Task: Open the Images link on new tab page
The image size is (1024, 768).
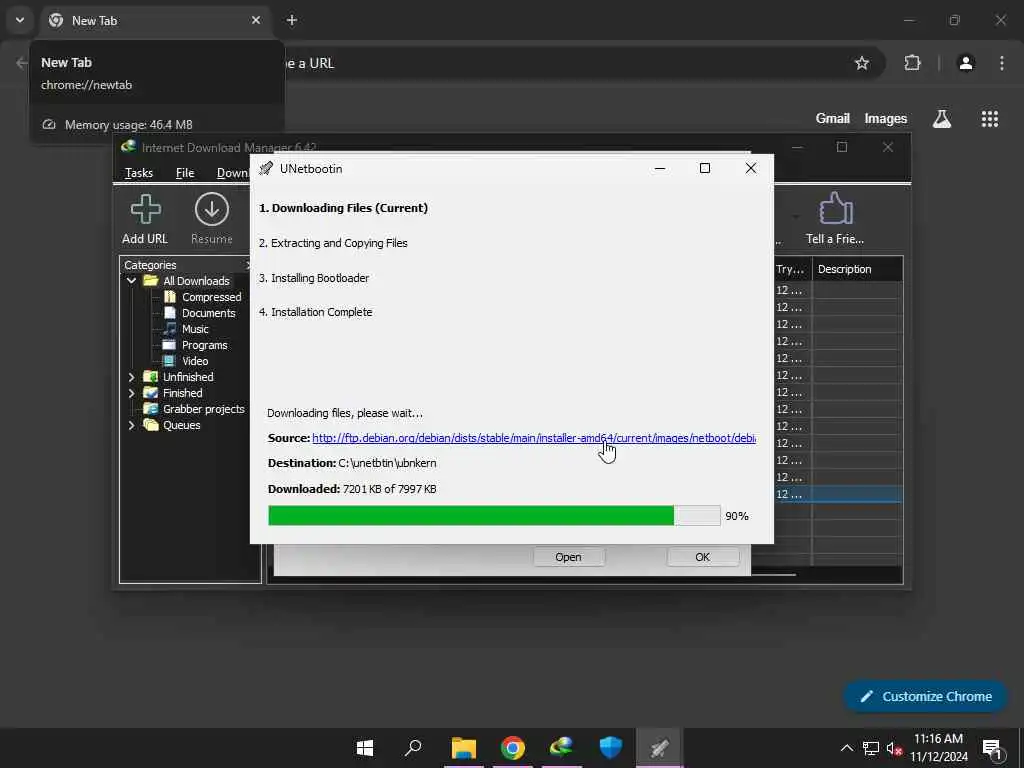Action: tap(886, 118)
